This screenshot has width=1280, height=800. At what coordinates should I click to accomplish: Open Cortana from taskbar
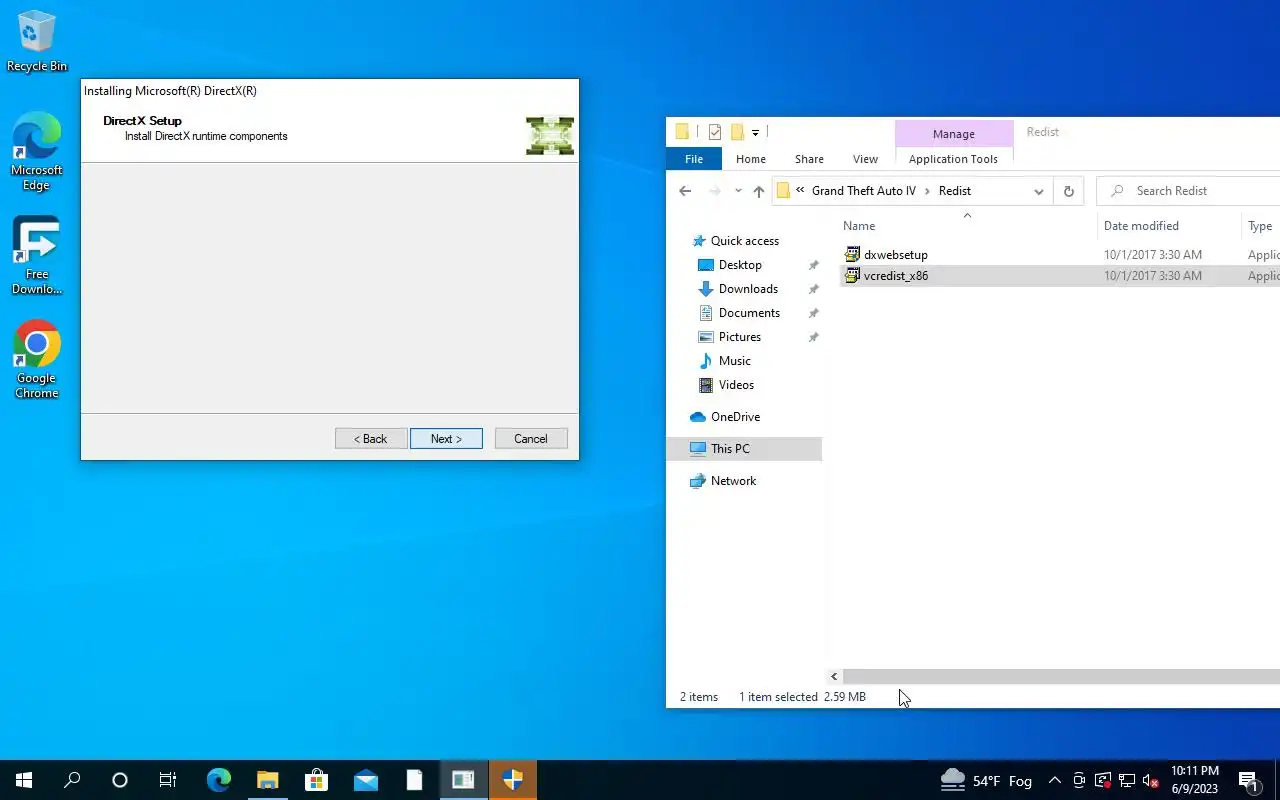pyautogui.click(x=120, y=780)
